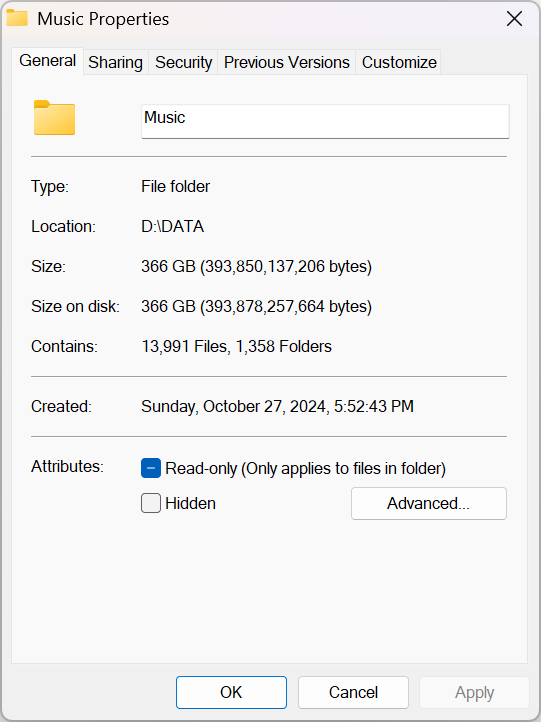Click the Contains files and folders count
The height and width of the screenshot is (722, 541).
[x=236, y=346]
